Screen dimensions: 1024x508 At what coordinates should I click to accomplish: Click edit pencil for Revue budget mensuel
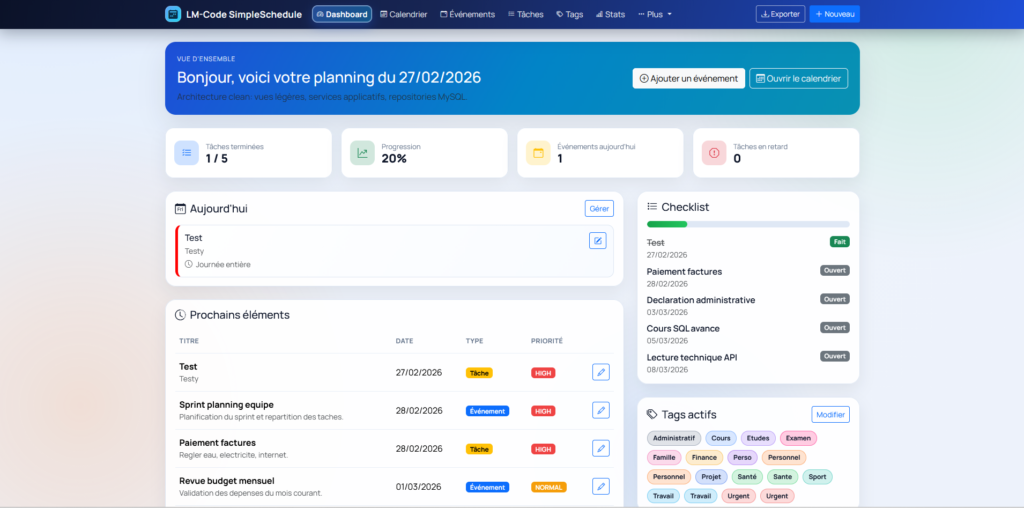(x=600, y=486)
